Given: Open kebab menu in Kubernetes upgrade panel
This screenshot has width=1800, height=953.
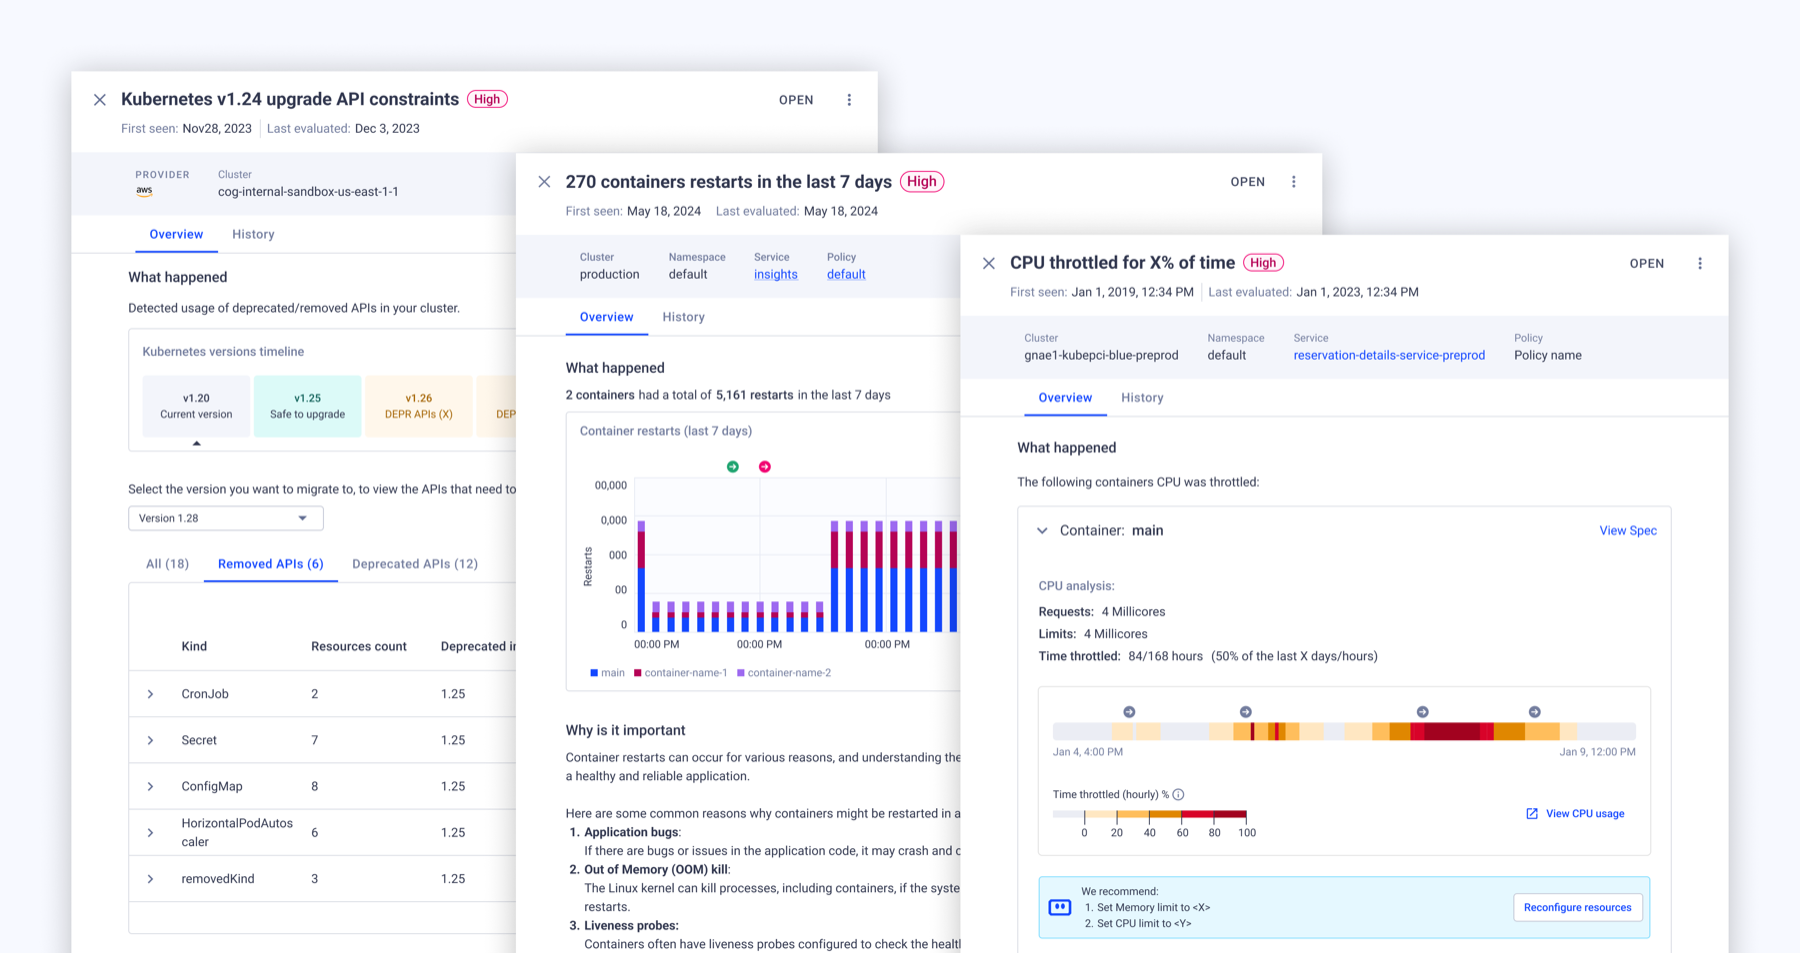Looking at the screenshot, I should click(849, 100).
